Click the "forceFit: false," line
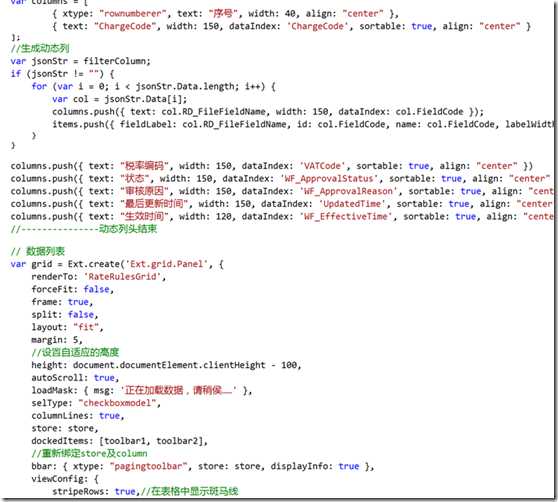558x502 pixels. 73,290
